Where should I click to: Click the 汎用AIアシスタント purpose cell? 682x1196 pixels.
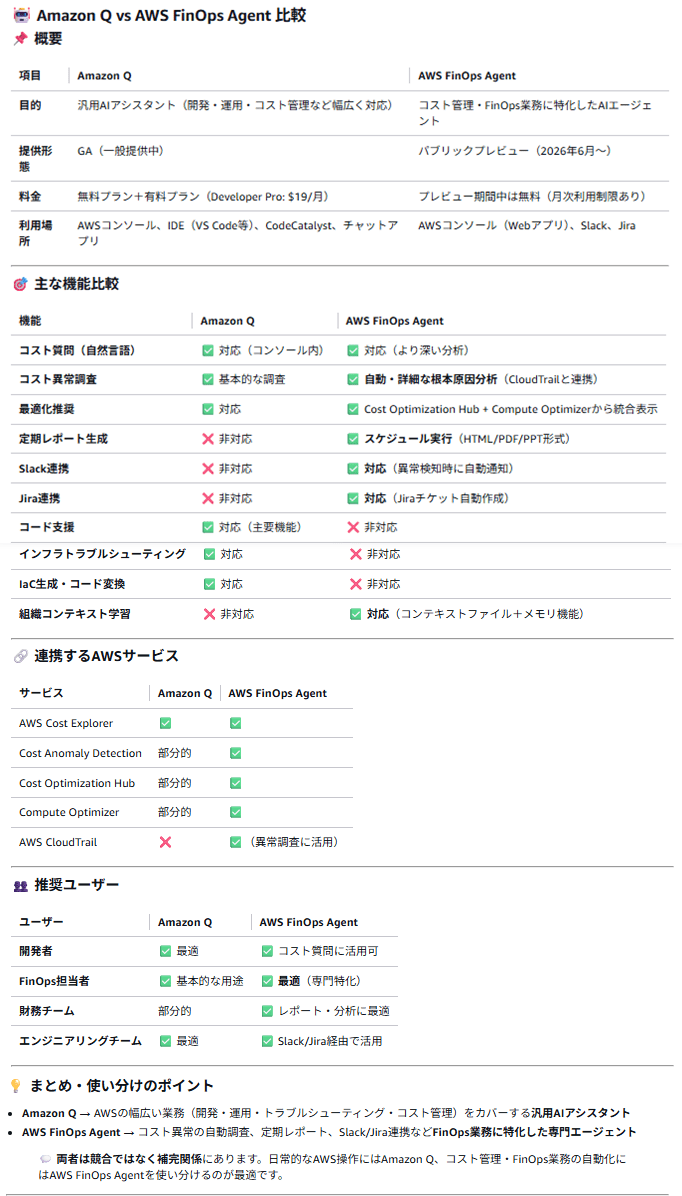[x=235, y=106]
